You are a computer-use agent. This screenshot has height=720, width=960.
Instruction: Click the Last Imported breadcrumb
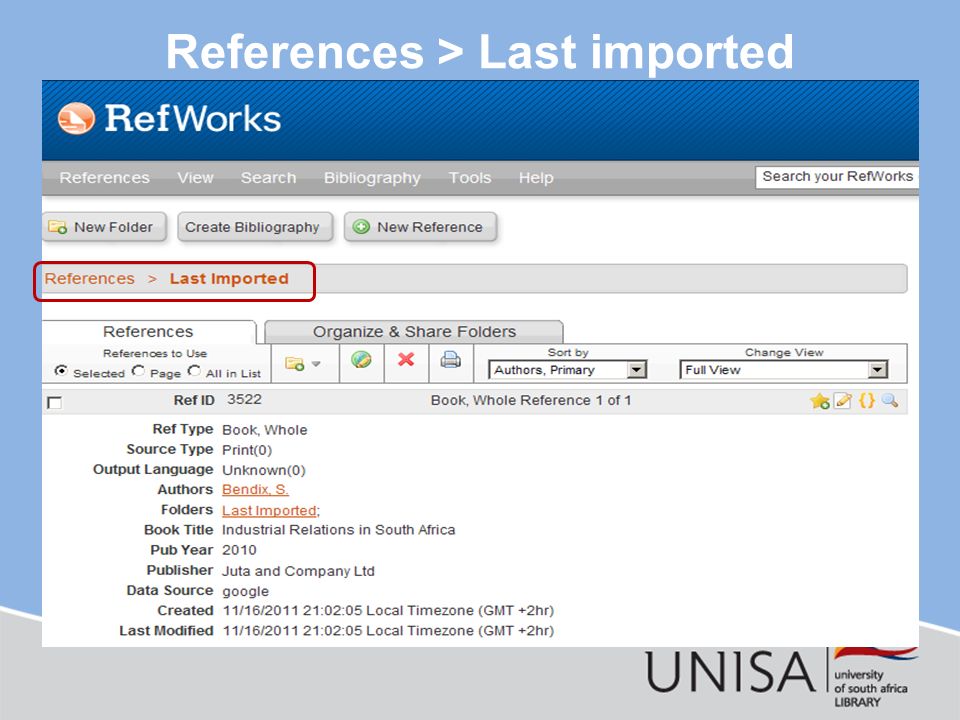pos(229,279)
